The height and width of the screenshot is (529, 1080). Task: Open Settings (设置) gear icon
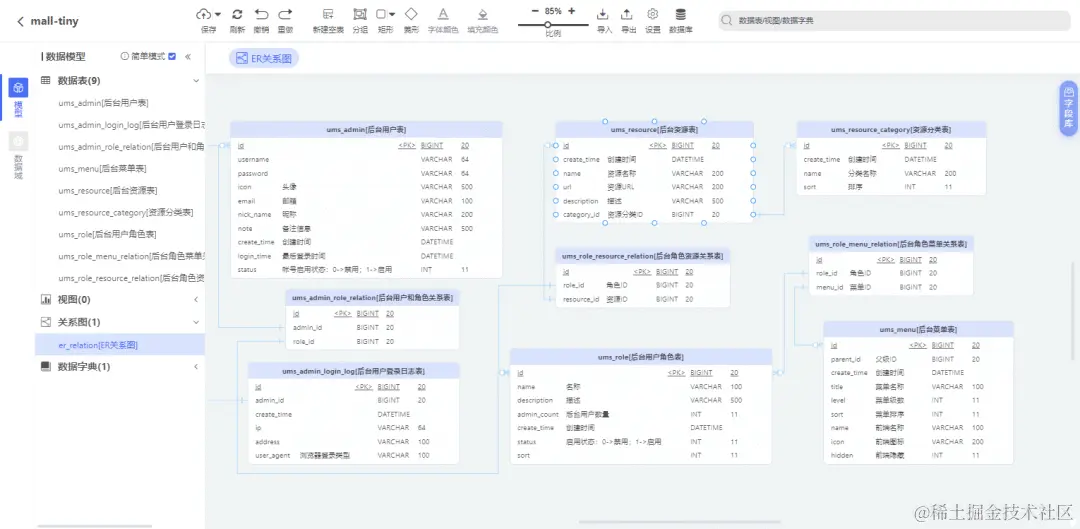pos(652,14)
